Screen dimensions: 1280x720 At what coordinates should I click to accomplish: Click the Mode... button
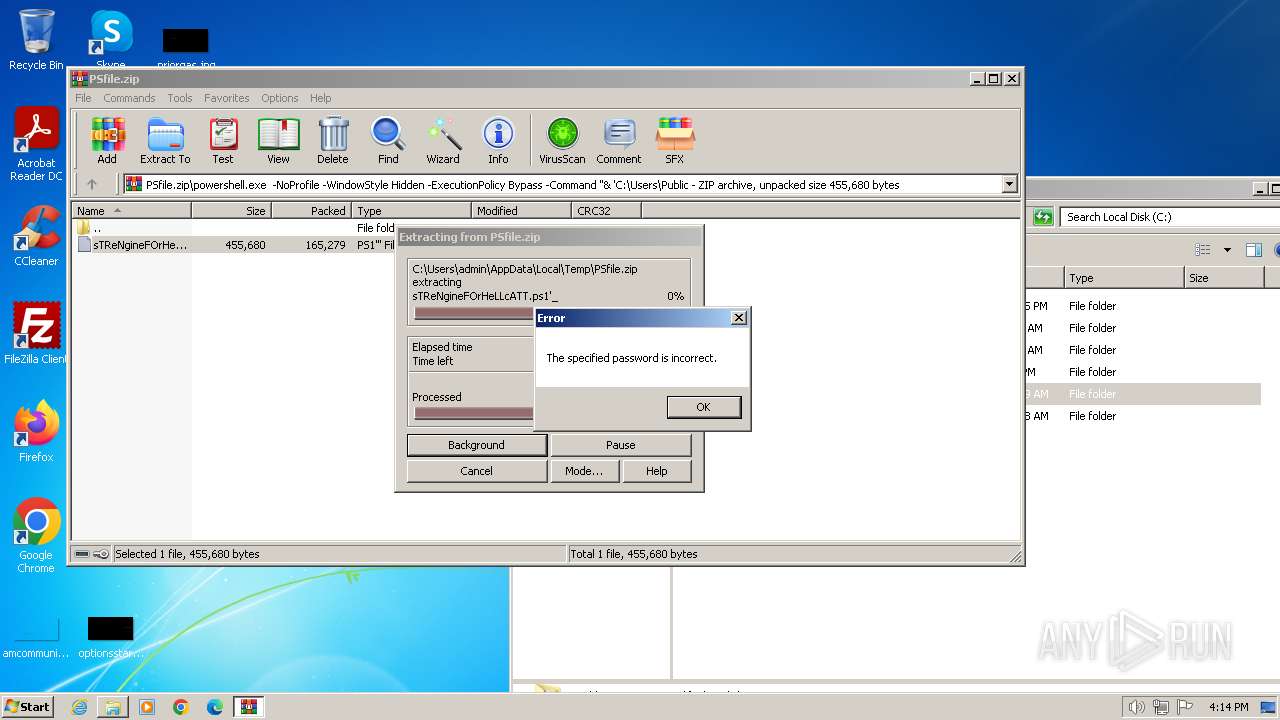584,471
